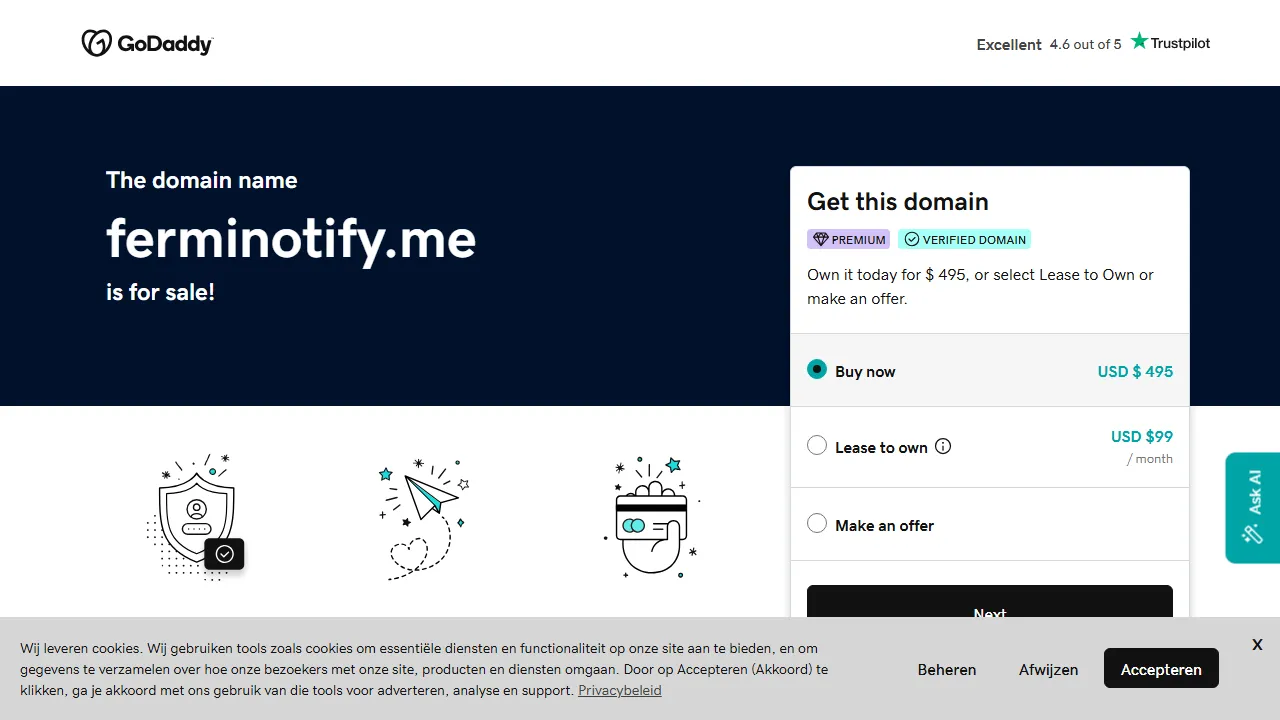This screenshot has width=1280, height=720.
Task: Click the GoDaddy logo icon
Action: click(96, 42)
